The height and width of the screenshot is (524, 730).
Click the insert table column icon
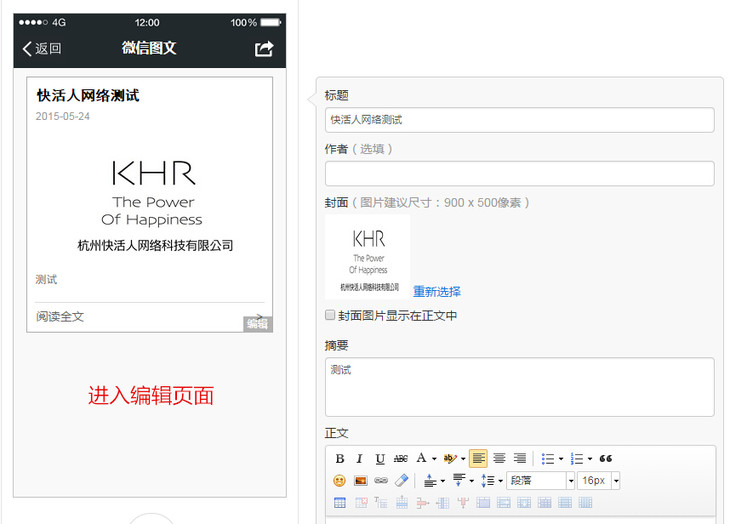443,503
